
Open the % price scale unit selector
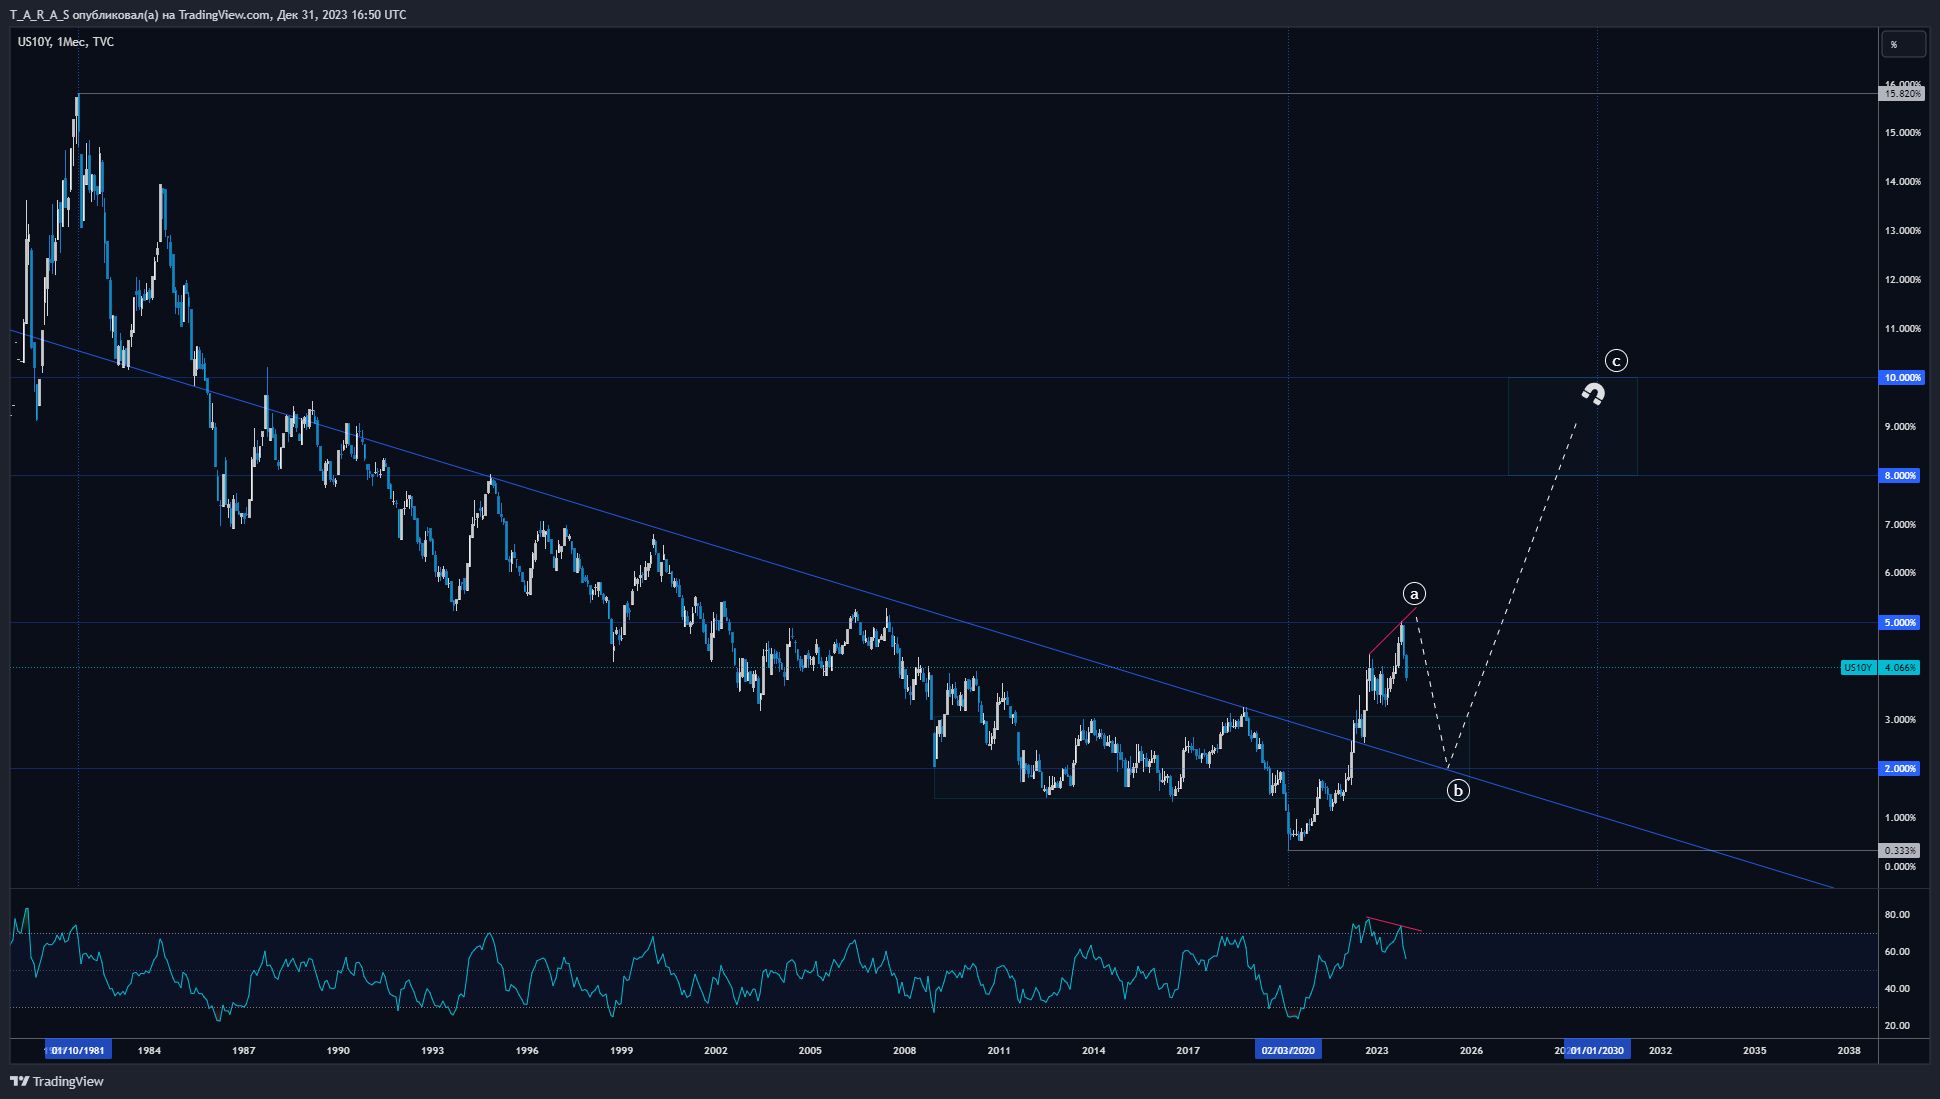(1903, 44)
